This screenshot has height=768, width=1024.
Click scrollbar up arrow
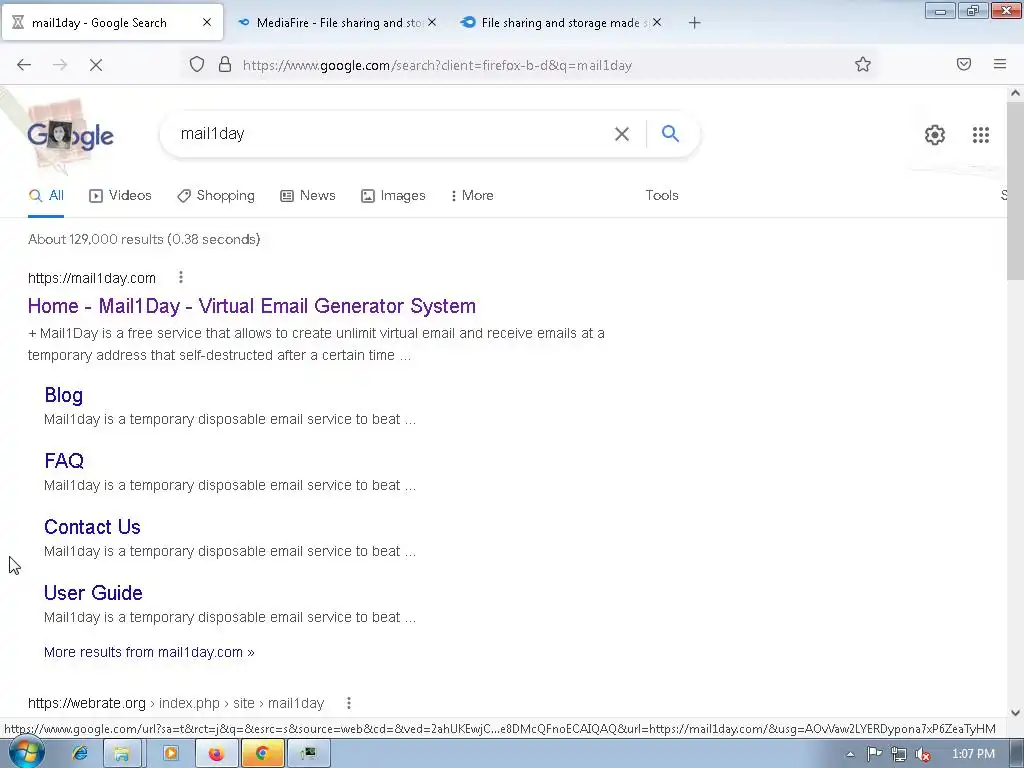(x=1015, y=93)
